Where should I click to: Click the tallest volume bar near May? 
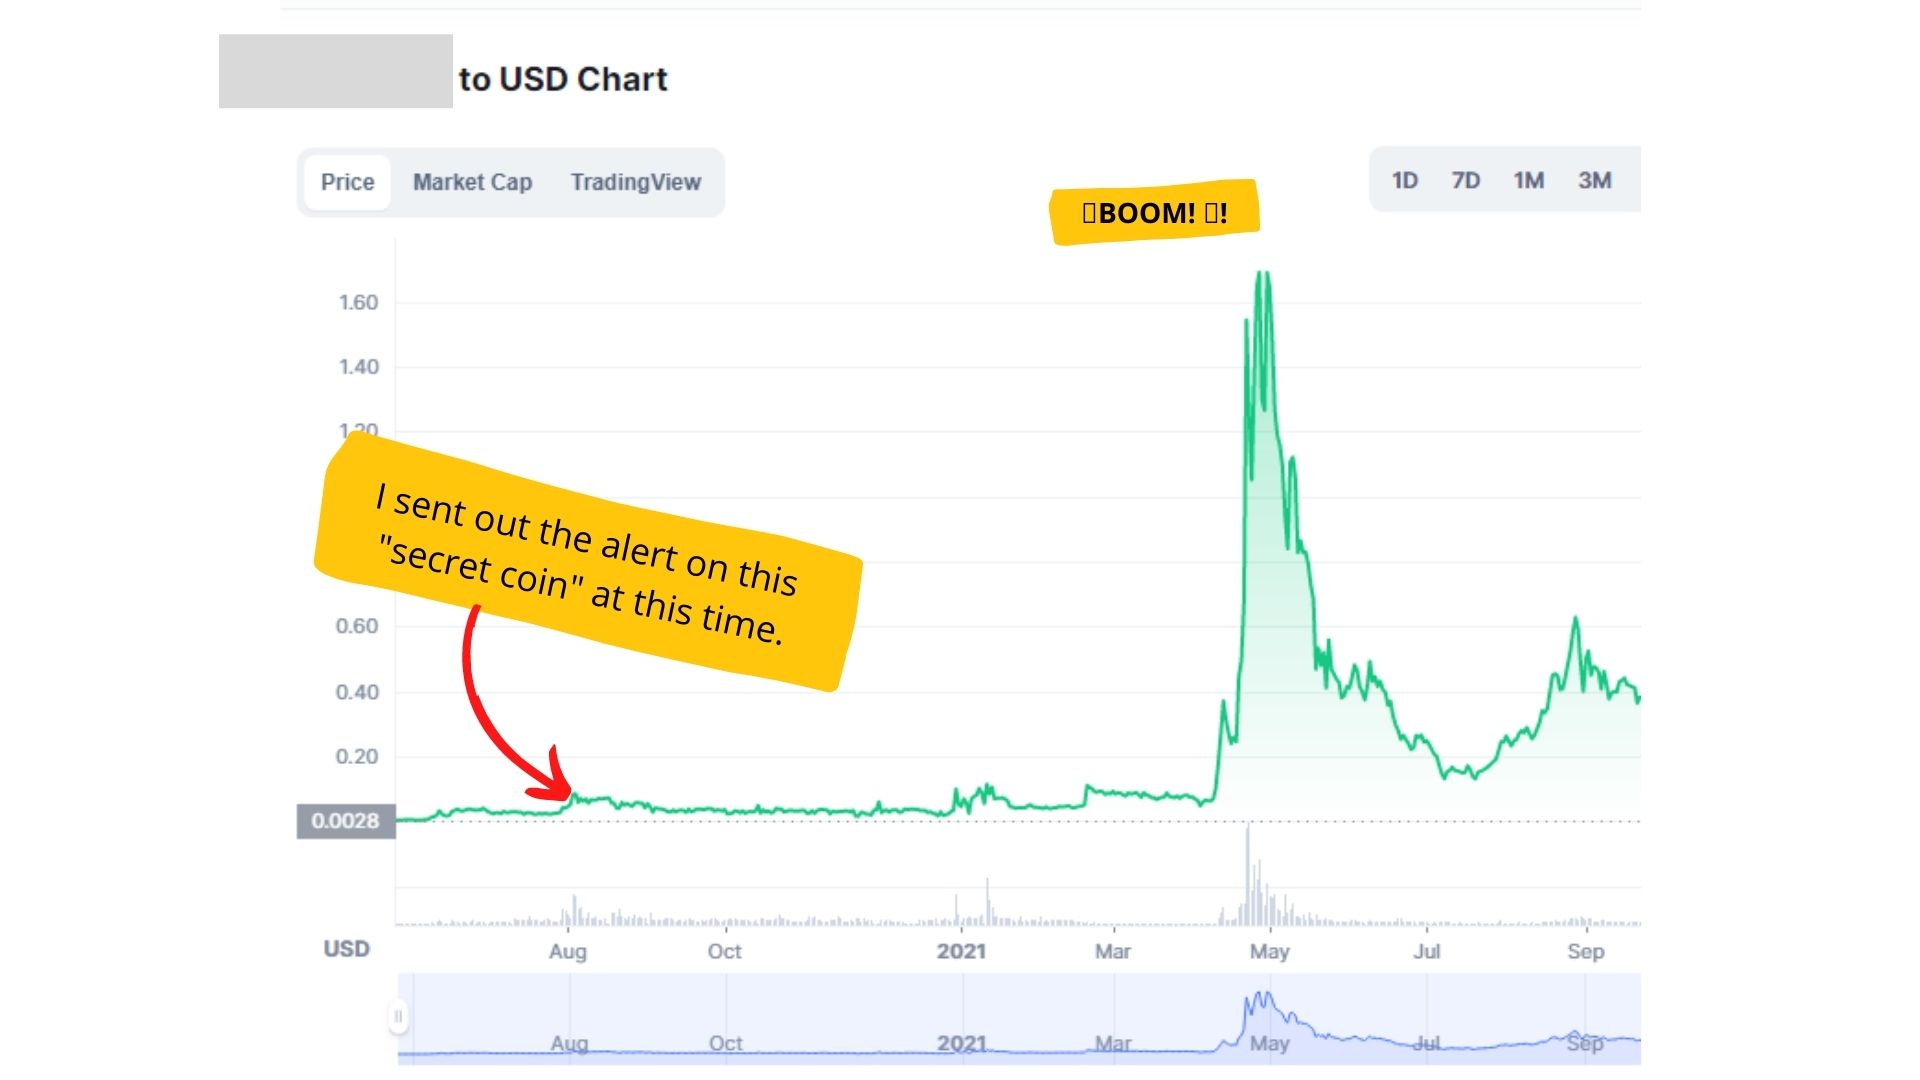(1248, 875)
